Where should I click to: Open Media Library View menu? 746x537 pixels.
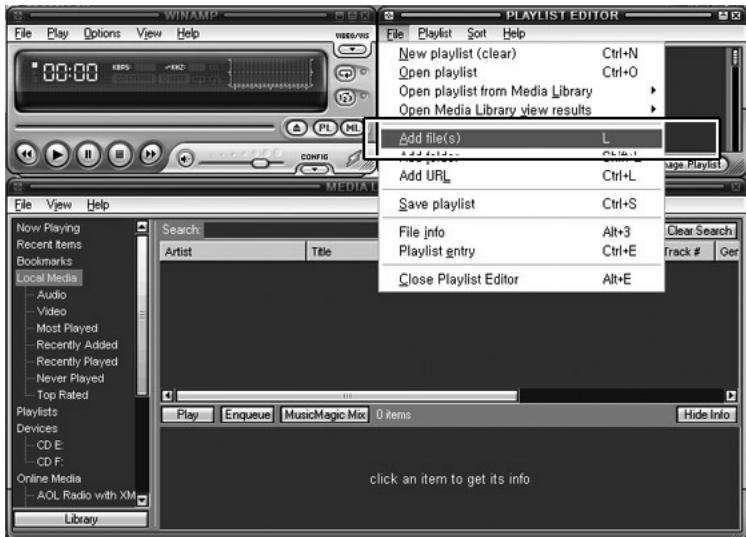pyautogui.click(x=59, y=205)
